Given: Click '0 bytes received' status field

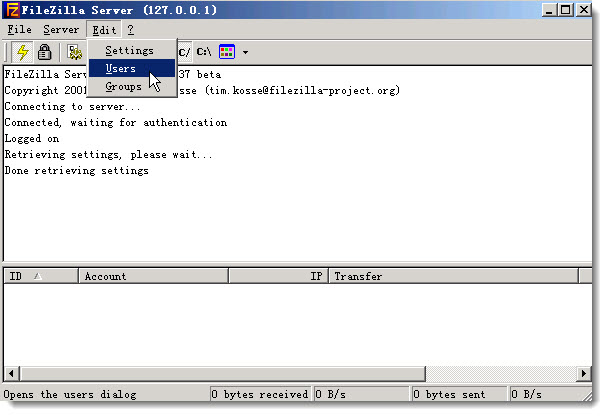Looking at the screenshot, I should tap(260, 394).
